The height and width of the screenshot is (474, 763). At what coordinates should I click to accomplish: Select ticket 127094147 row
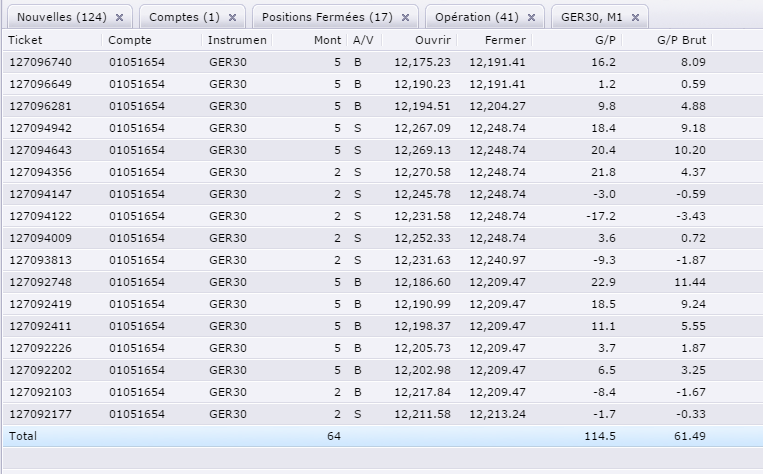(383, 194)
